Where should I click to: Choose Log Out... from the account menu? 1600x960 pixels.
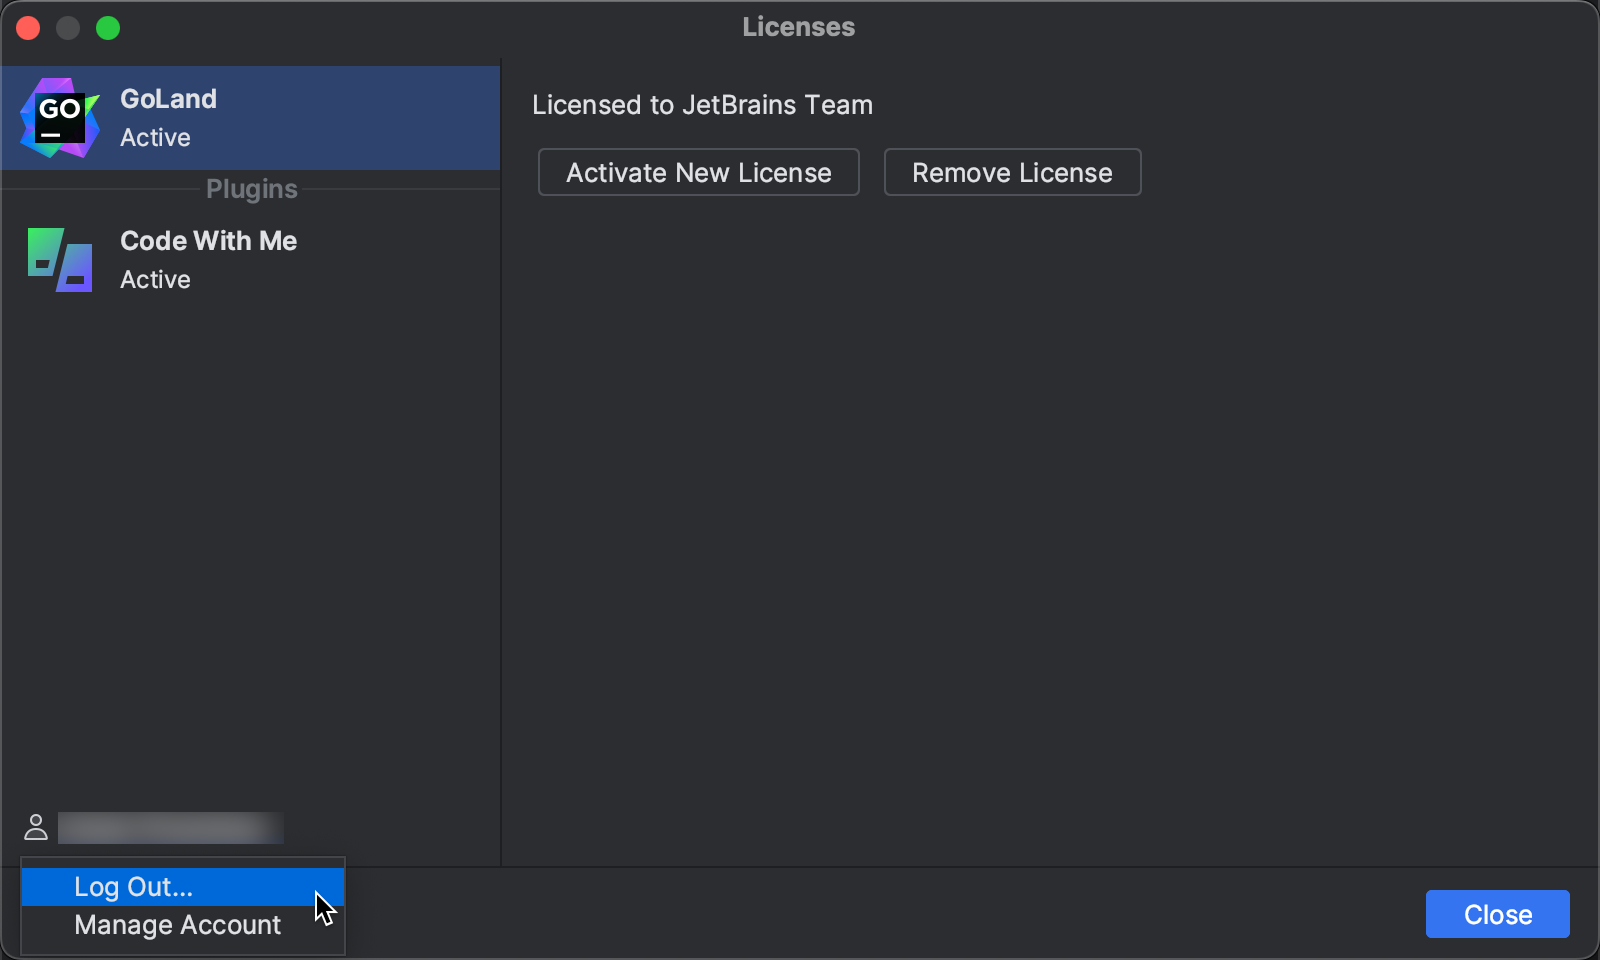(x=133, y=887)
